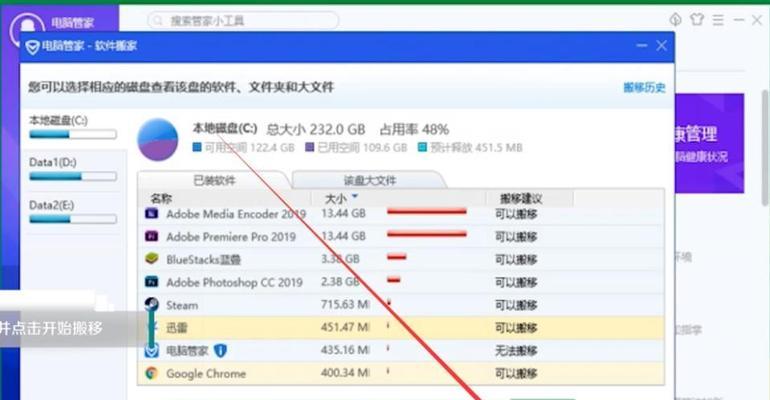Click 可以搬移 in the Google Chrome row

point(516,373)
